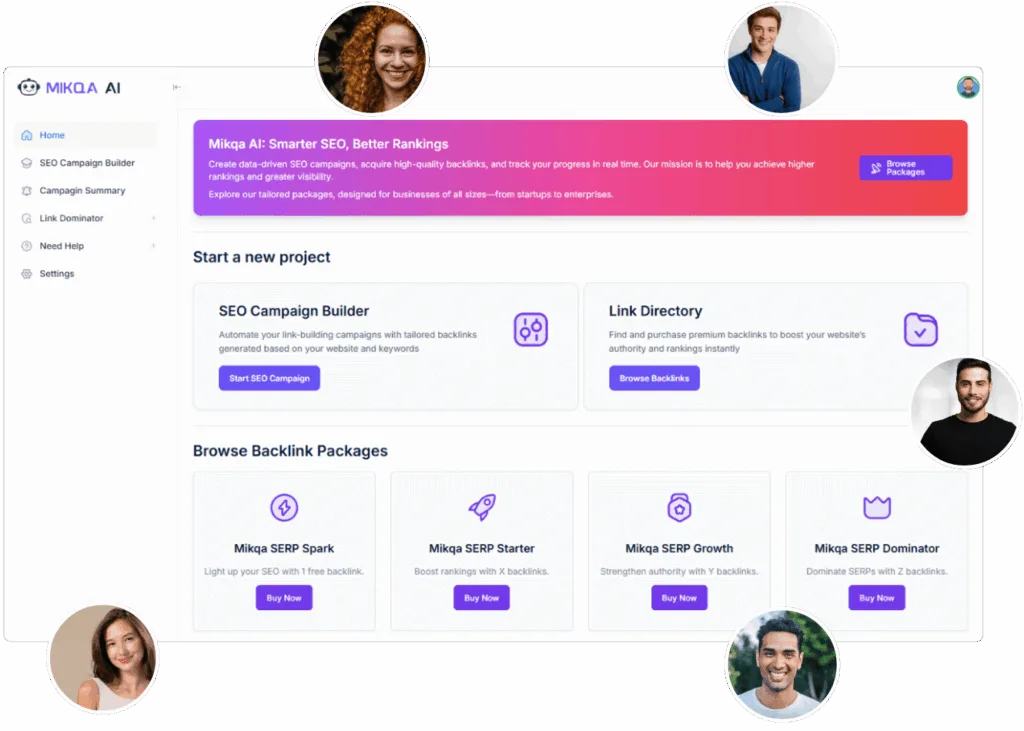
Task: Click Buy Now under SERP Dominator
Action: [x=876, y=598]
